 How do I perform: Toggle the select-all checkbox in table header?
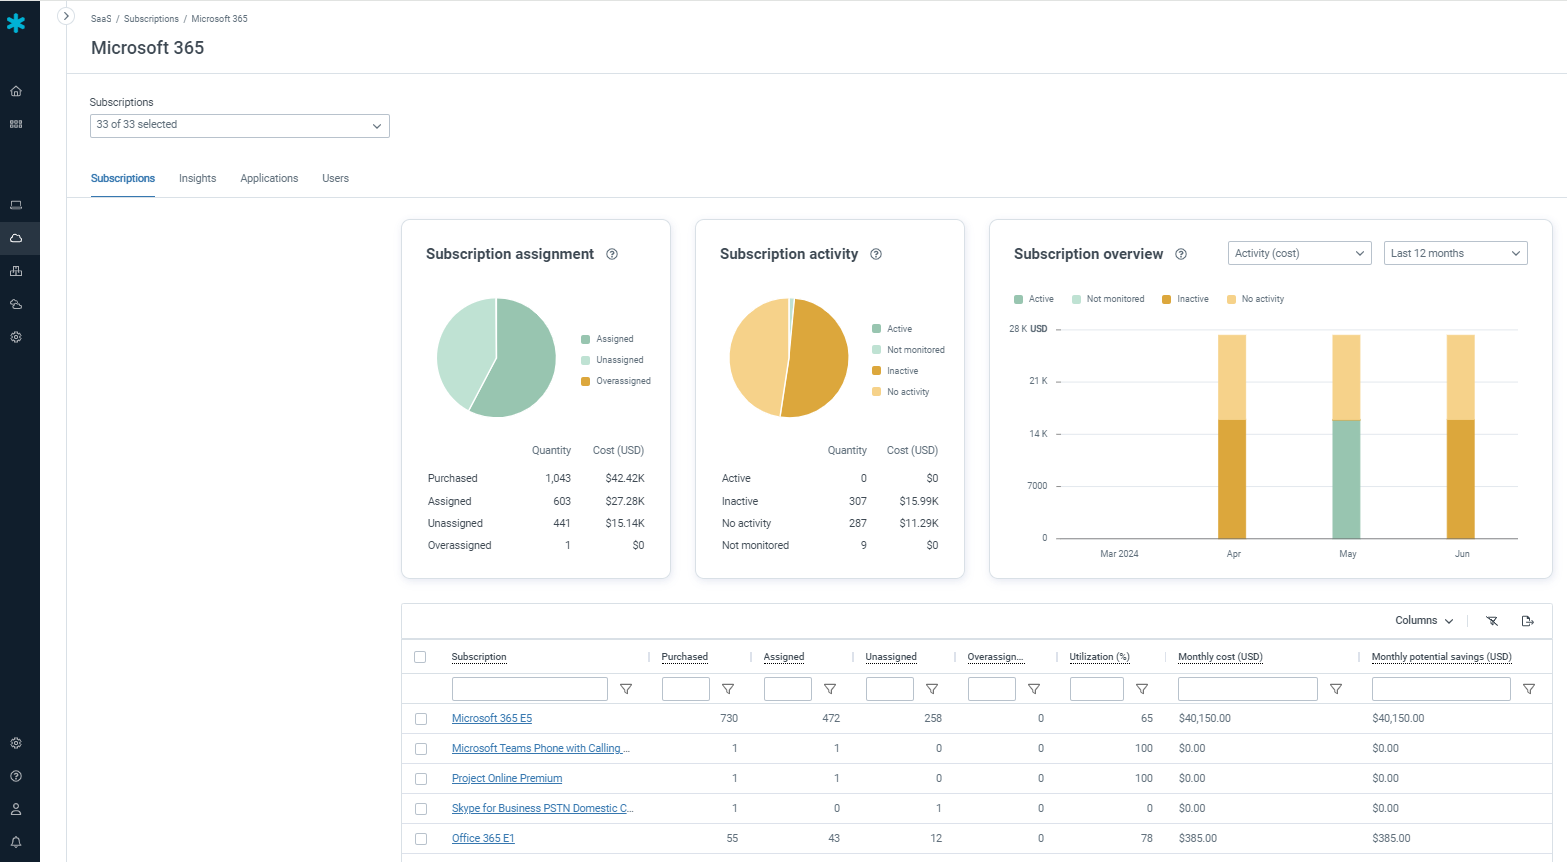tap(420, 657)
